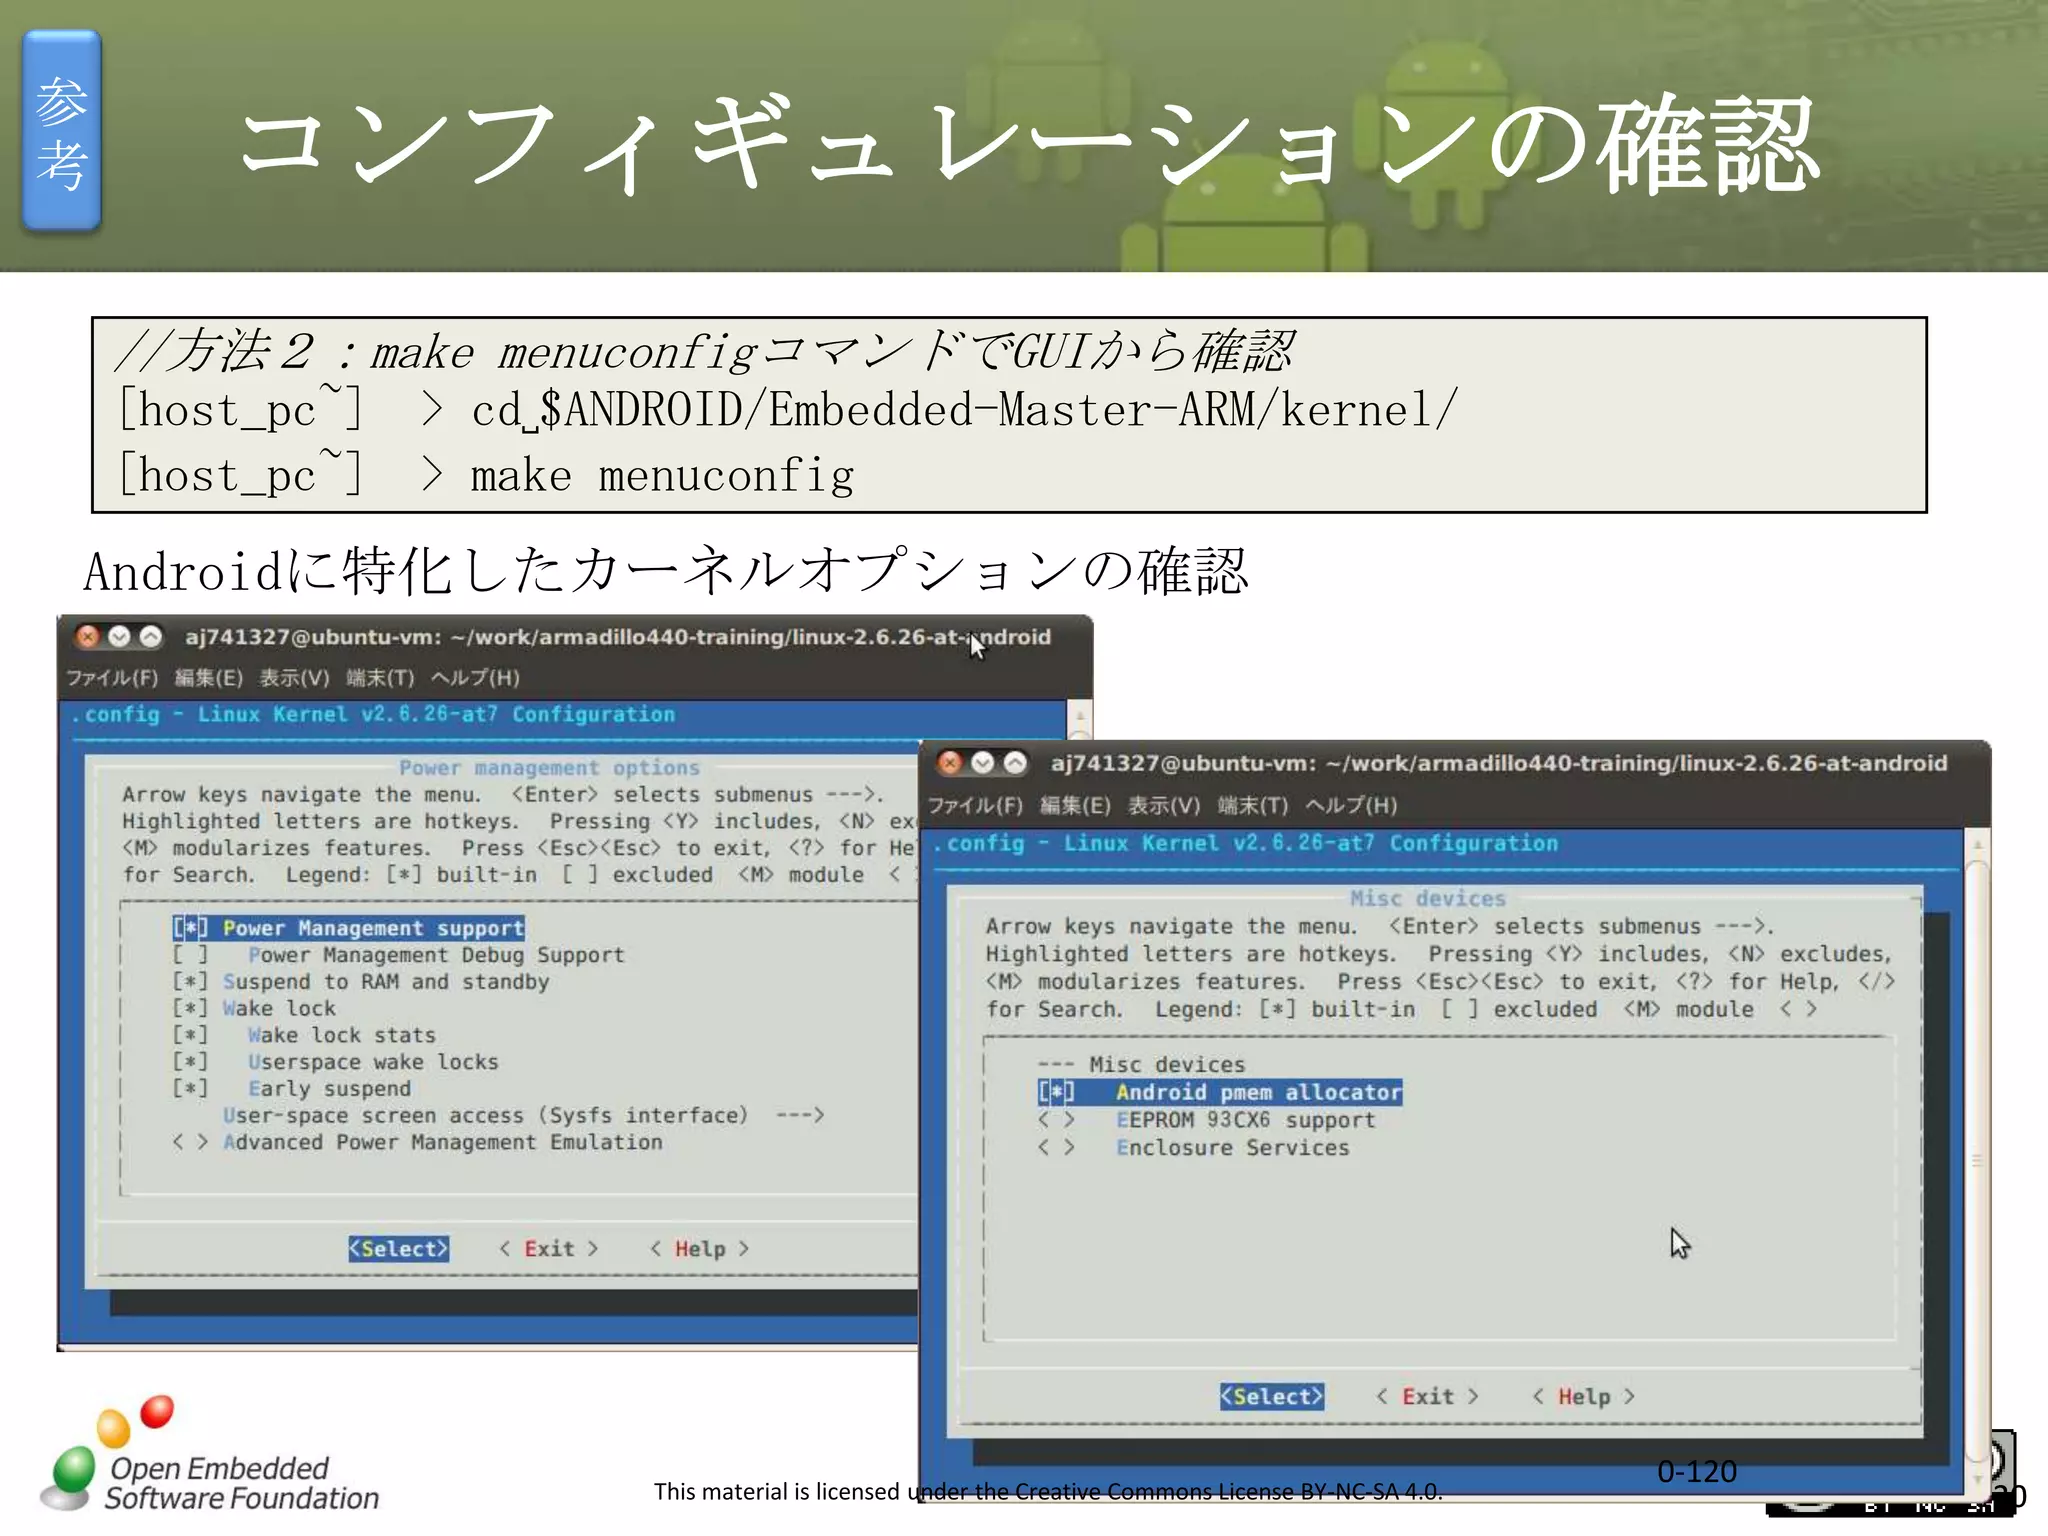The image size is (2048, 1536).
Task: Minimize the back terminal window
Action: click(x=119, y=636)
